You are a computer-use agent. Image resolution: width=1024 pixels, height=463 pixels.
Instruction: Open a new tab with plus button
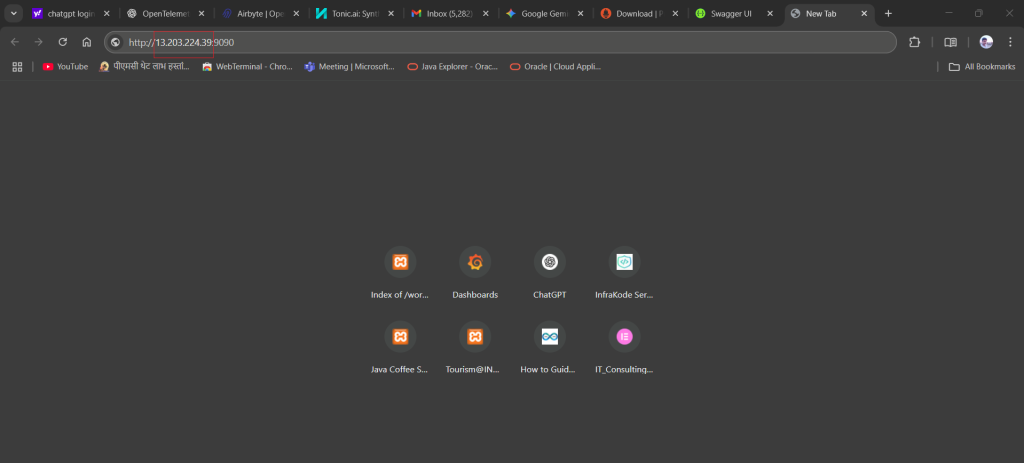point(888,14)
